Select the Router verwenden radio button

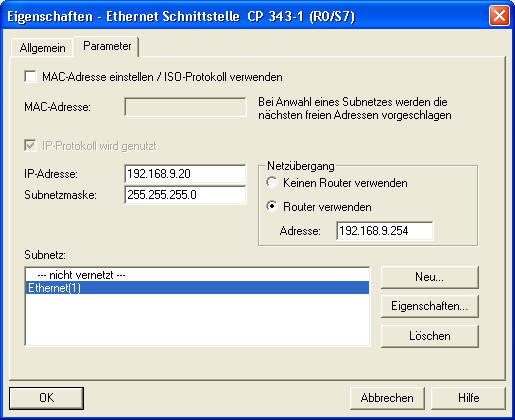point(272,206)
